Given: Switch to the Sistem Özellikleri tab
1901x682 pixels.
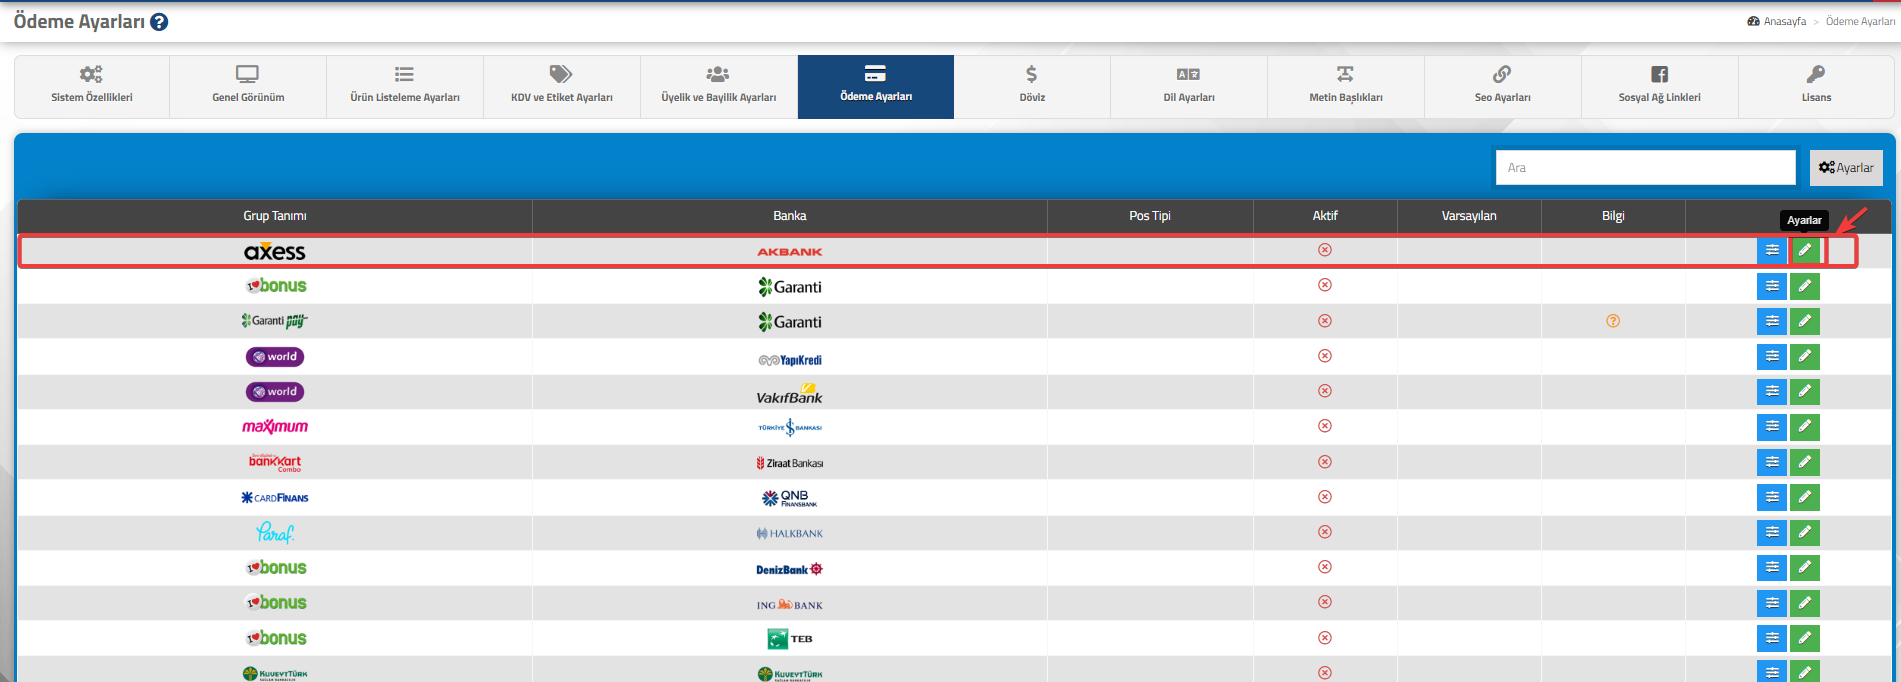Looking at the screenshot, I should 92,86.
